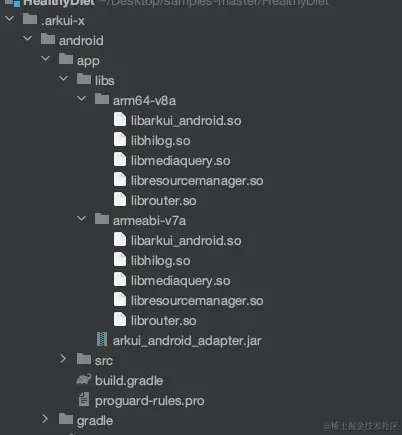Screen dimensions: 402x435
Task: Click the arkui_android_adapter.jar archive icon
Action: [x=102, y=339]
